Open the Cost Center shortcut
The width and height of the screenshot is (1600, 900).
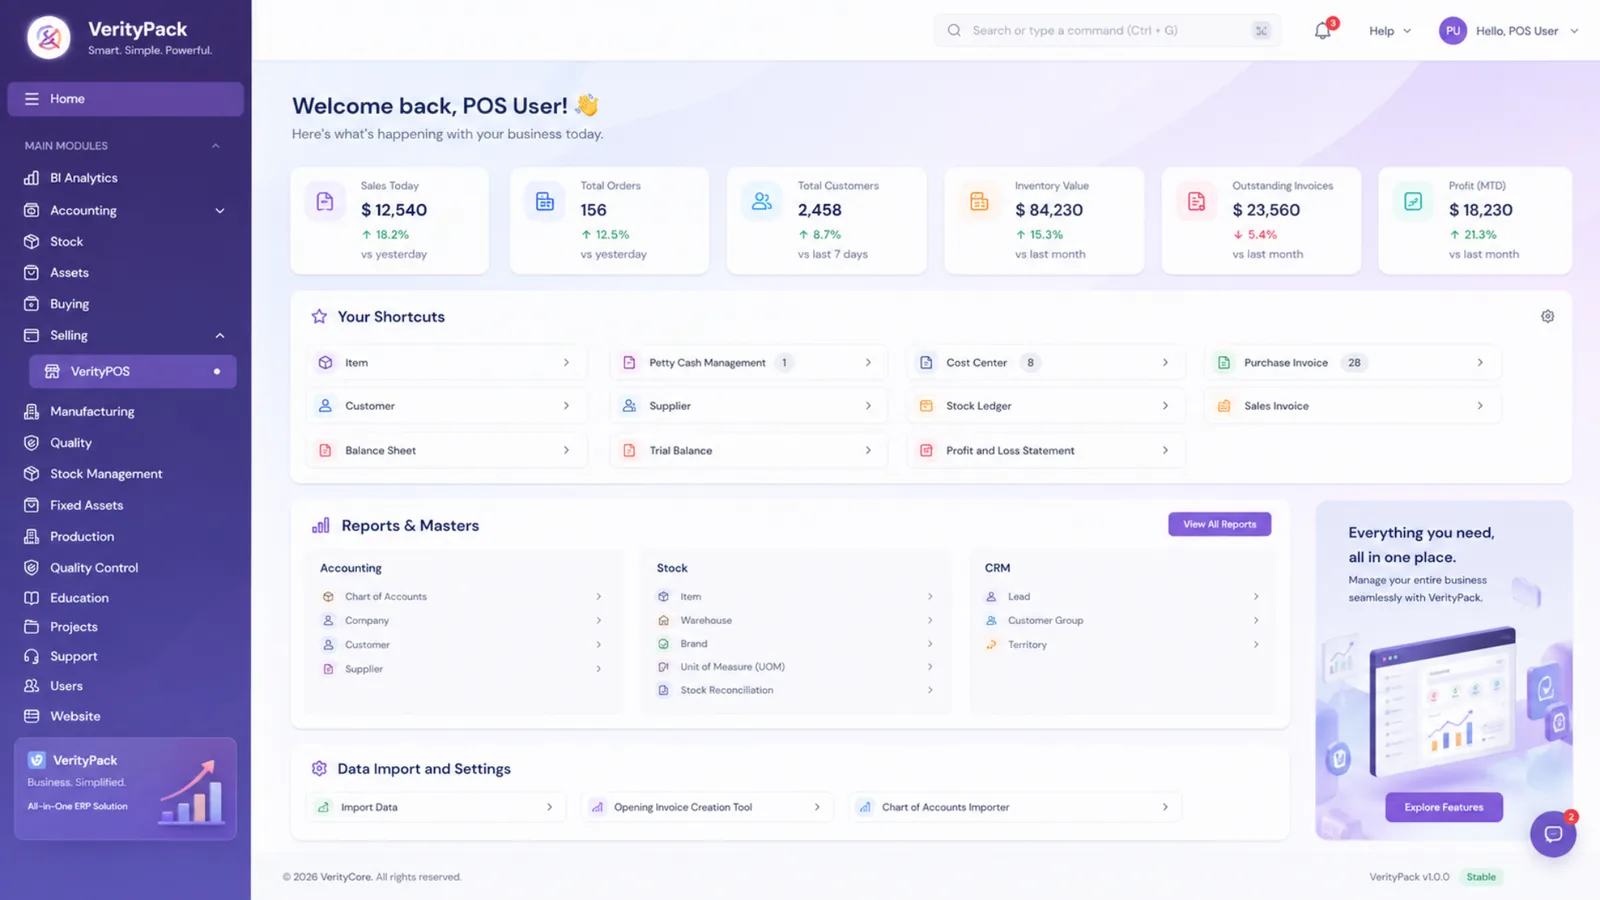[x=1045, y=363]
